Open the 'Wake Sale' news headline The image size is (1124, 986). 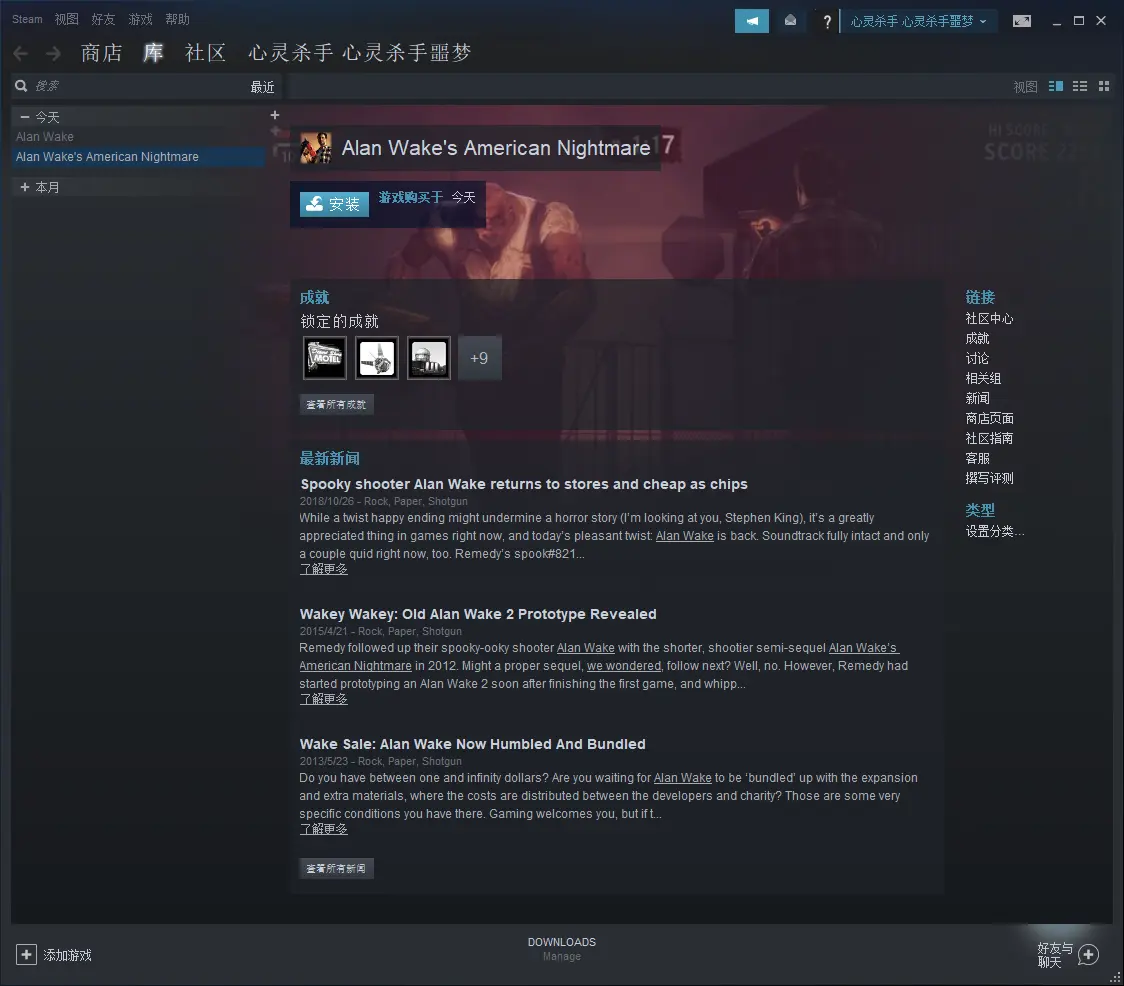coord(472,744)
